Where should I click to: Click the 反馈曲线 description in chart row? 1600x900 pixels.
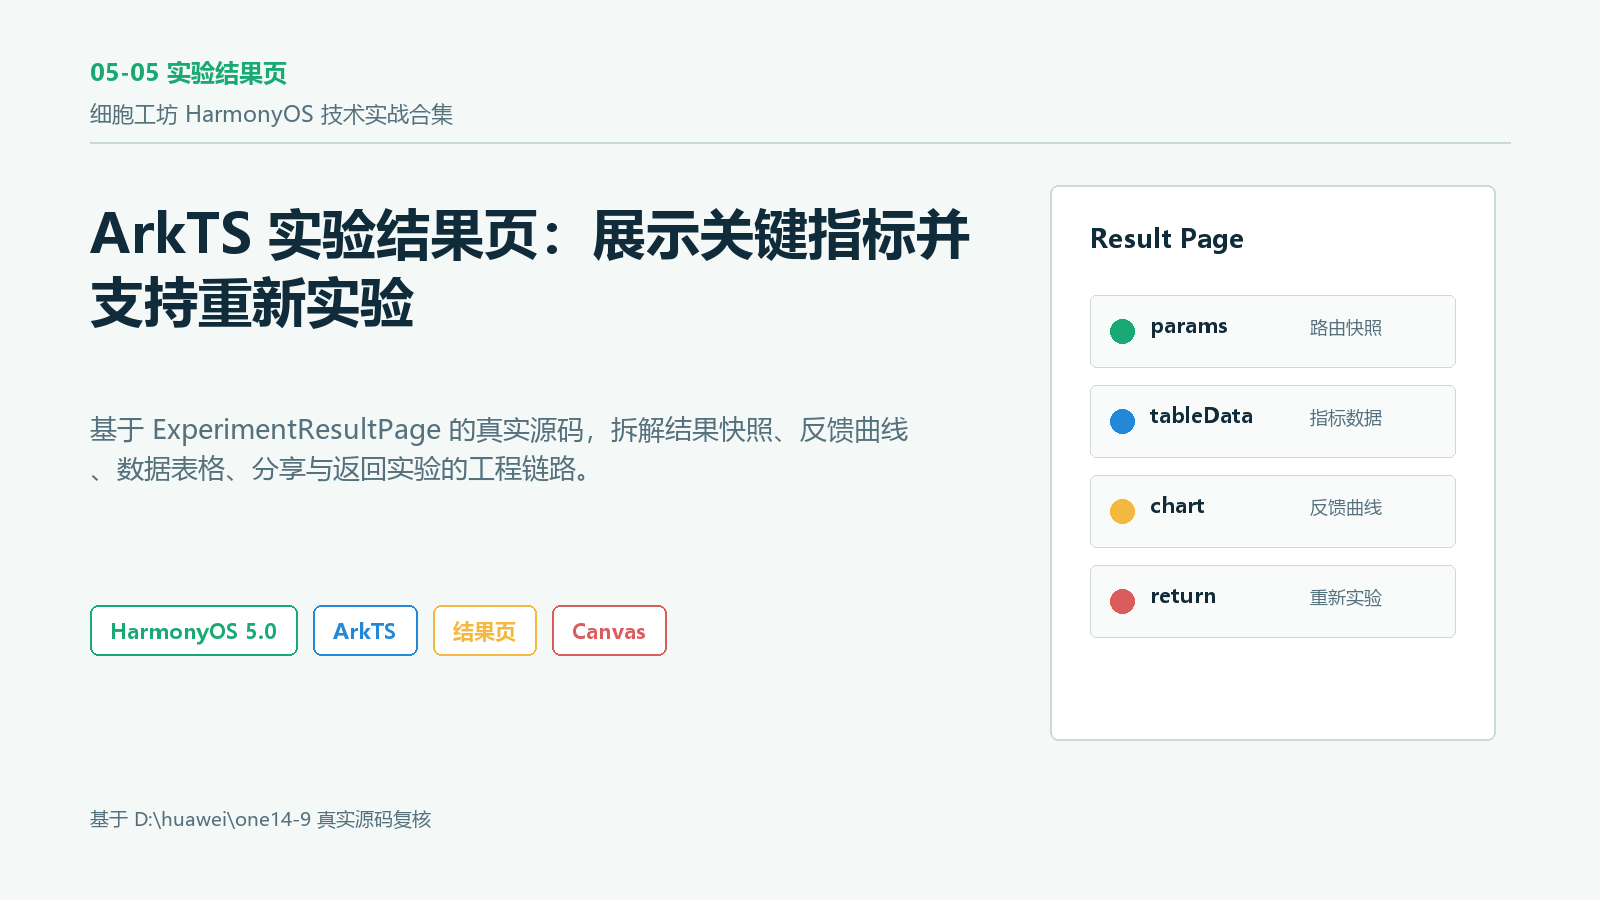(1346, 508)
